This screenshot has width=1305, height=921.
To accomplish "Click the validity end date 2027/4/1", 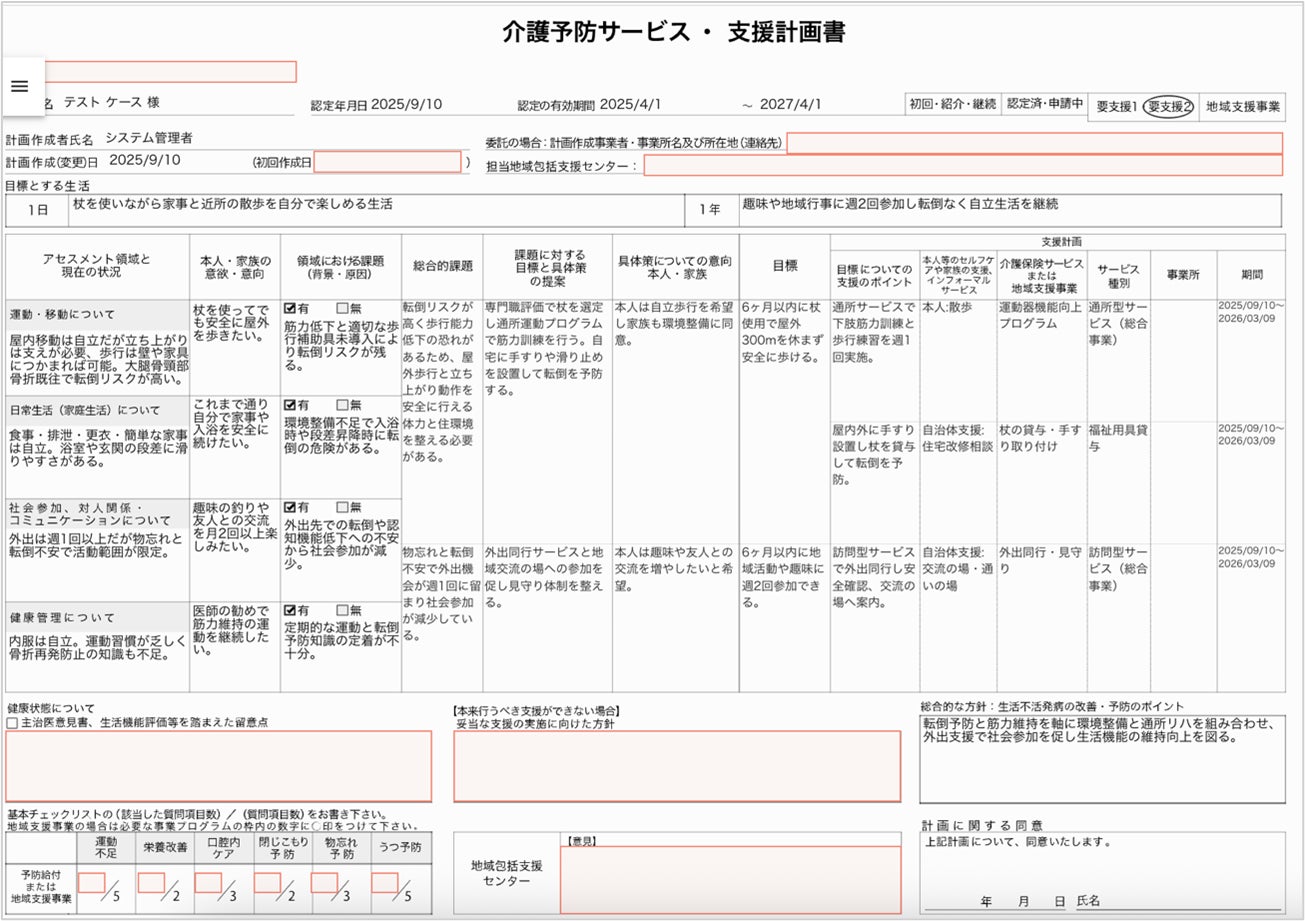I will (x=791, y=104).
